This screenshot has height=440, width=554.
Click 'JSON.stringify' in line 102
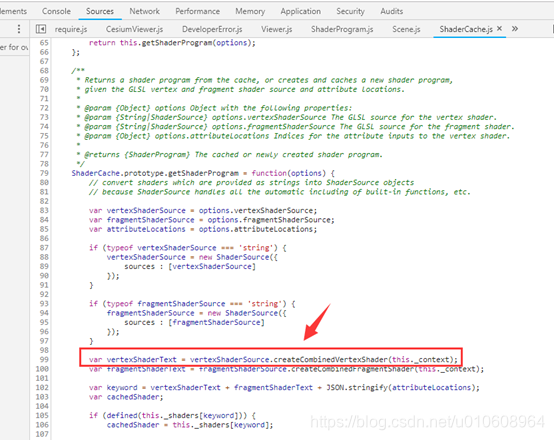click(357, 388)
